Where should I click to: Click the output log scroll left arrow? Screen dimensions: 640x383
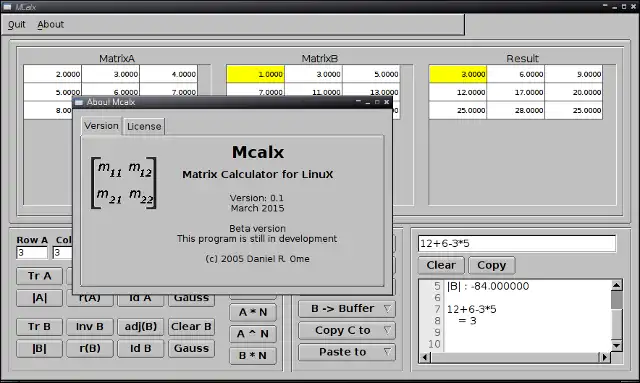coord(424,358)
